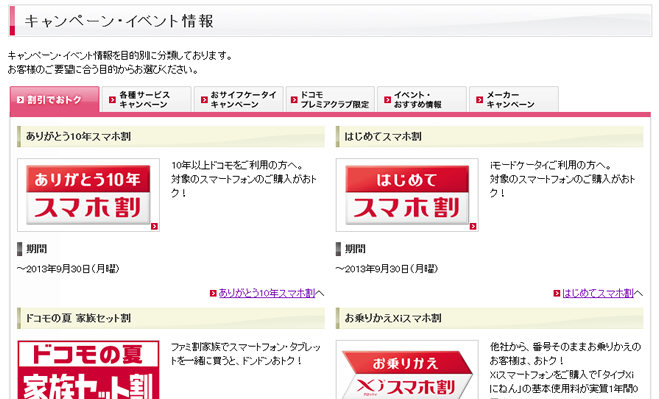Open the メーカーキャンペーン tab
The width and height of the screenshot is (659, 399).
pyautogui.click(x=514, y=100)
